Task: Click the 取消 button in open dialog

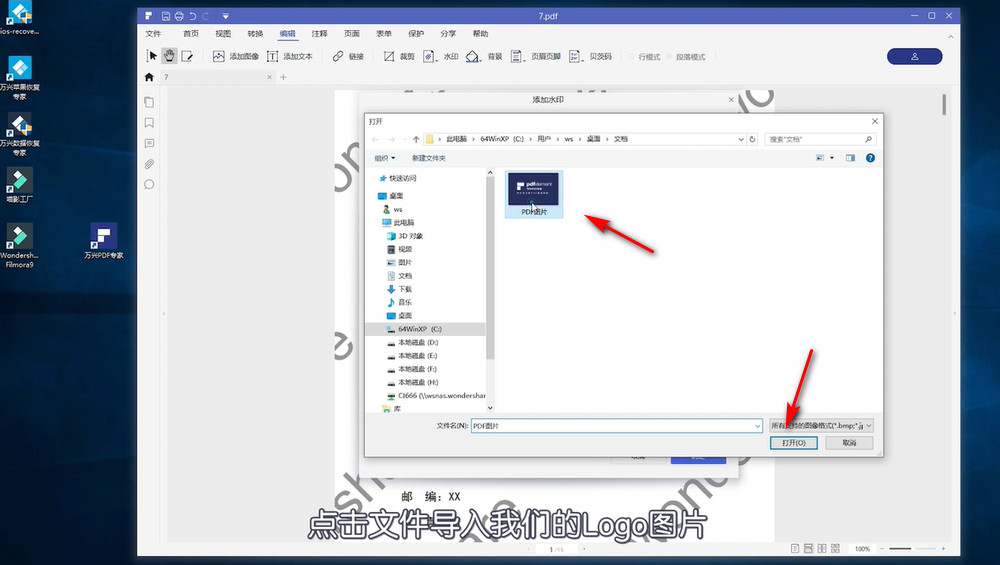Action: pos(849,443)
